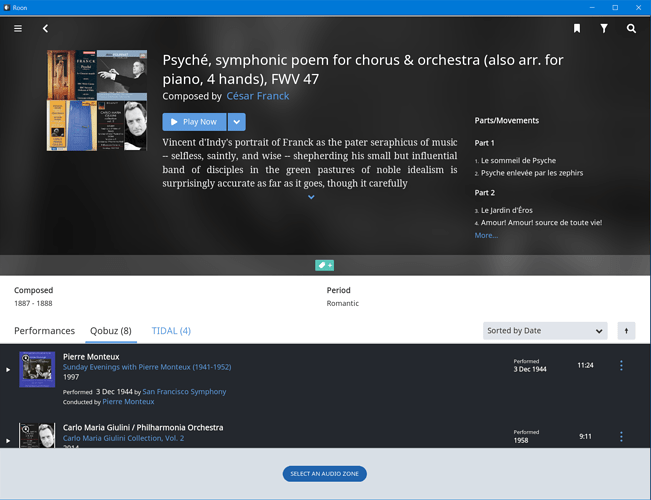Image resolution: width=651 pixels, height=500 pixels.
Task: Open three-dot menu for Pierre Monteux performance
Action: [621, 365]
